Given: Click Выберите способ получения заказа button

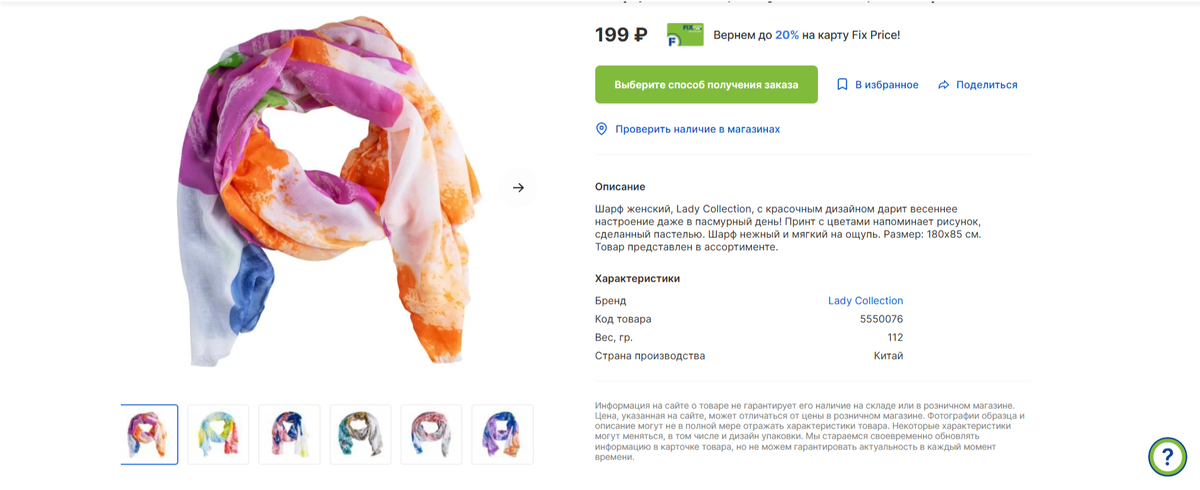Looking at the screenshot, I should (x=706, y=85).
